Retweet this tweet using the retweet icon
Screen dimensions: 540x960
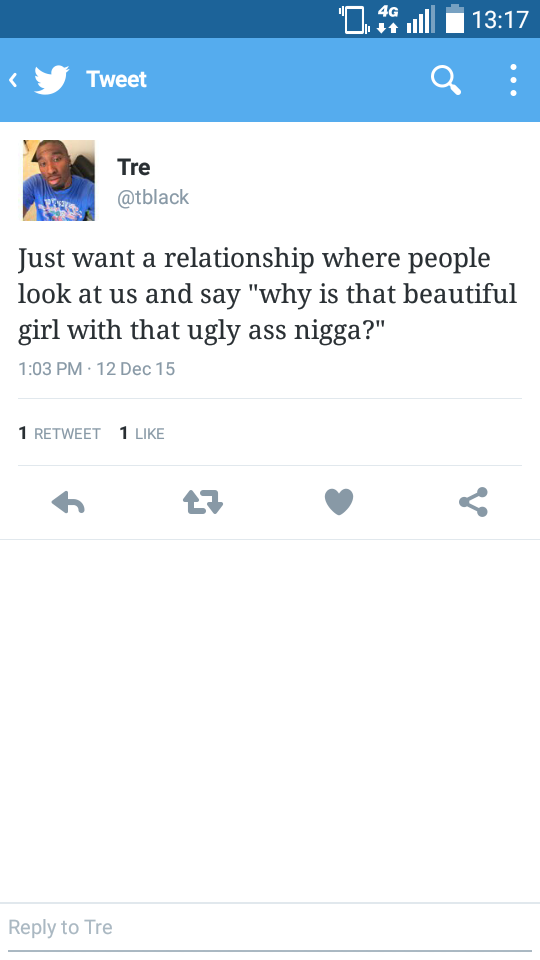pos(203,503)
